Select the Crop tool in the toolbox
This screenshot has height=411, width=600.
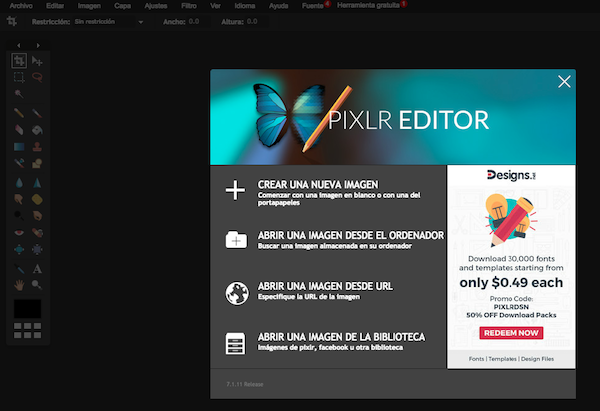click(19, 60)
